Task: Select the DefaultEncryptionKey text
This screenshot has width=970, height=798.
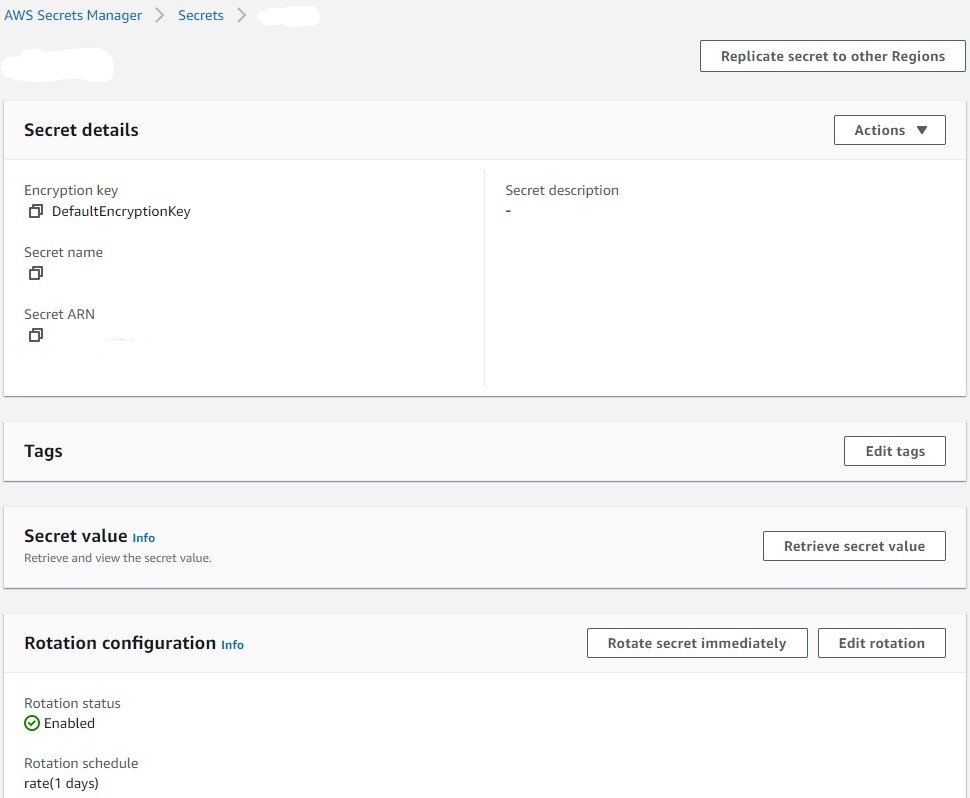Action: (121, 212)
